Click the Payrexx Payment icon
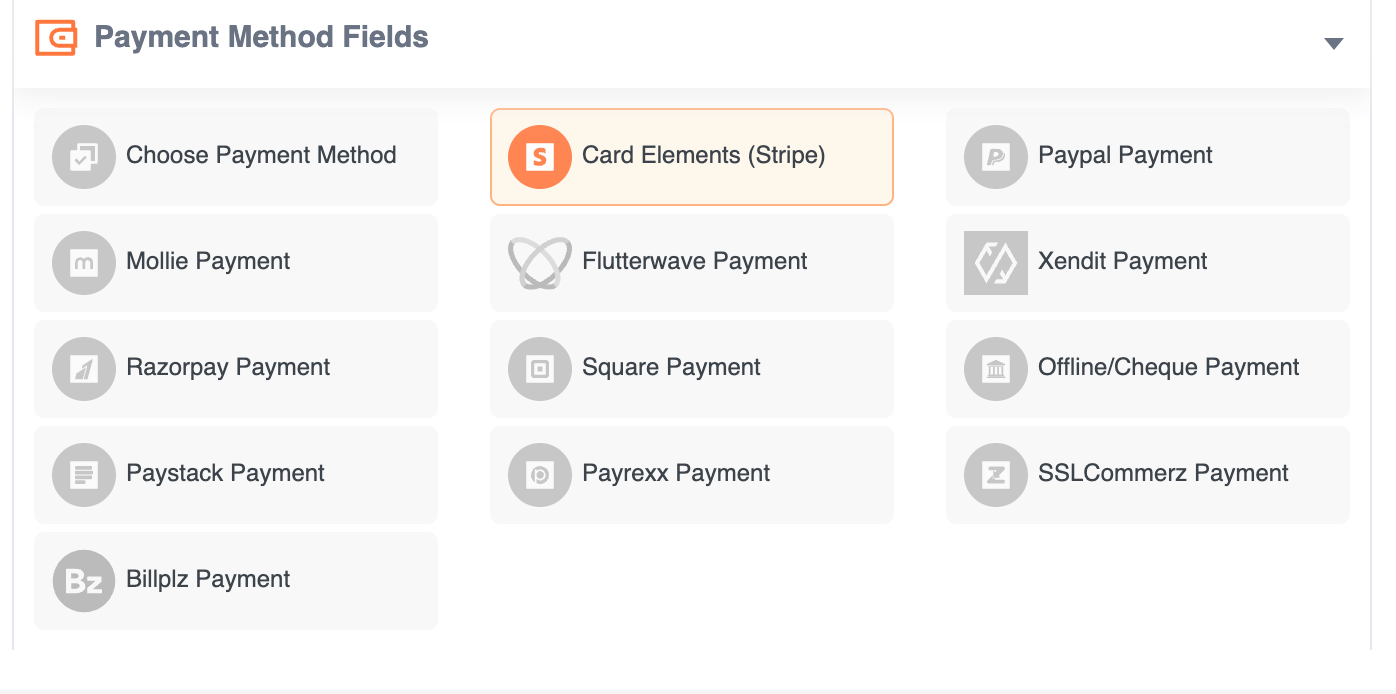Viewport: 1396px width, 694px height. point(539,474)
